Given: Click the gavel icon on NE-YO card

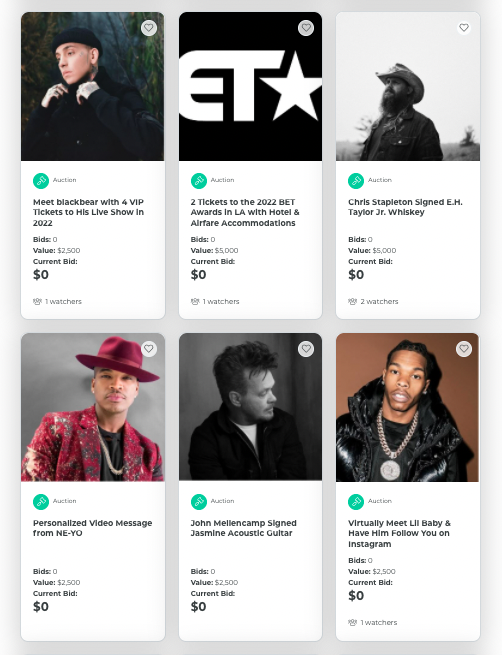Looking at the screenshot, I should (x=41, y=502).
